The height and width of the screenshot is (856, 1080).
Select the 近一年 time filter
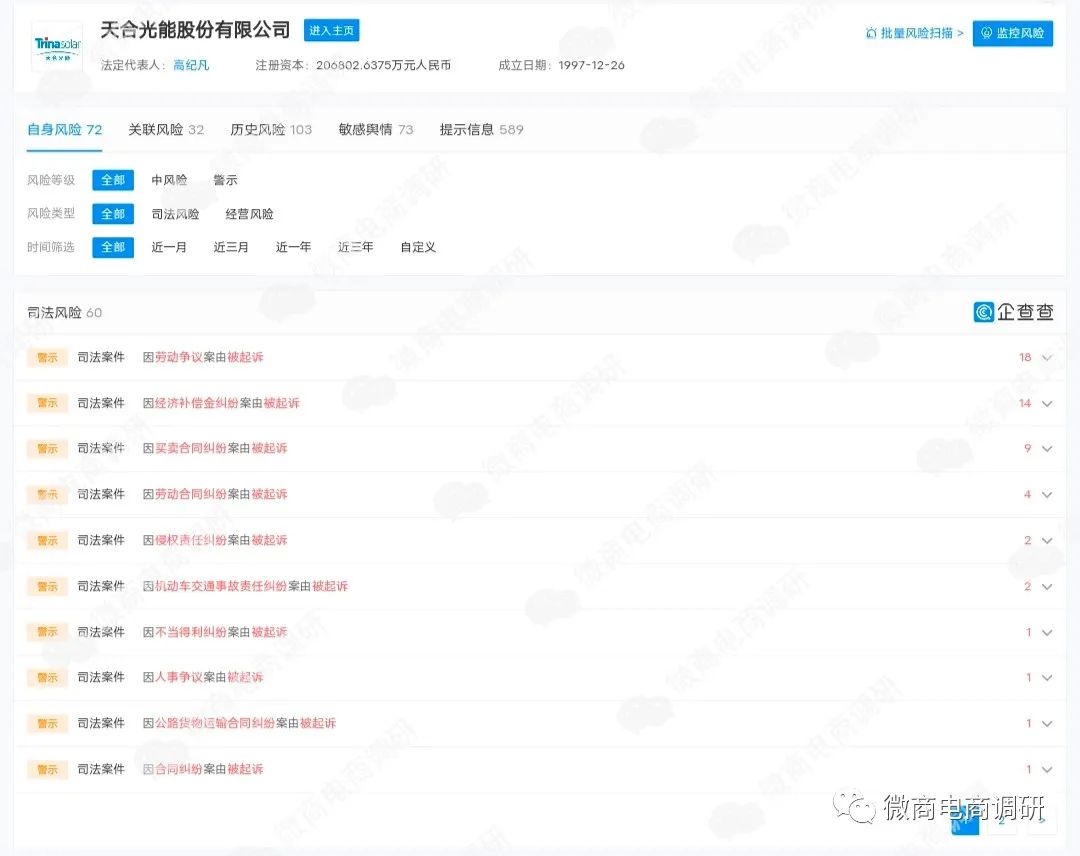coord(292,247)
